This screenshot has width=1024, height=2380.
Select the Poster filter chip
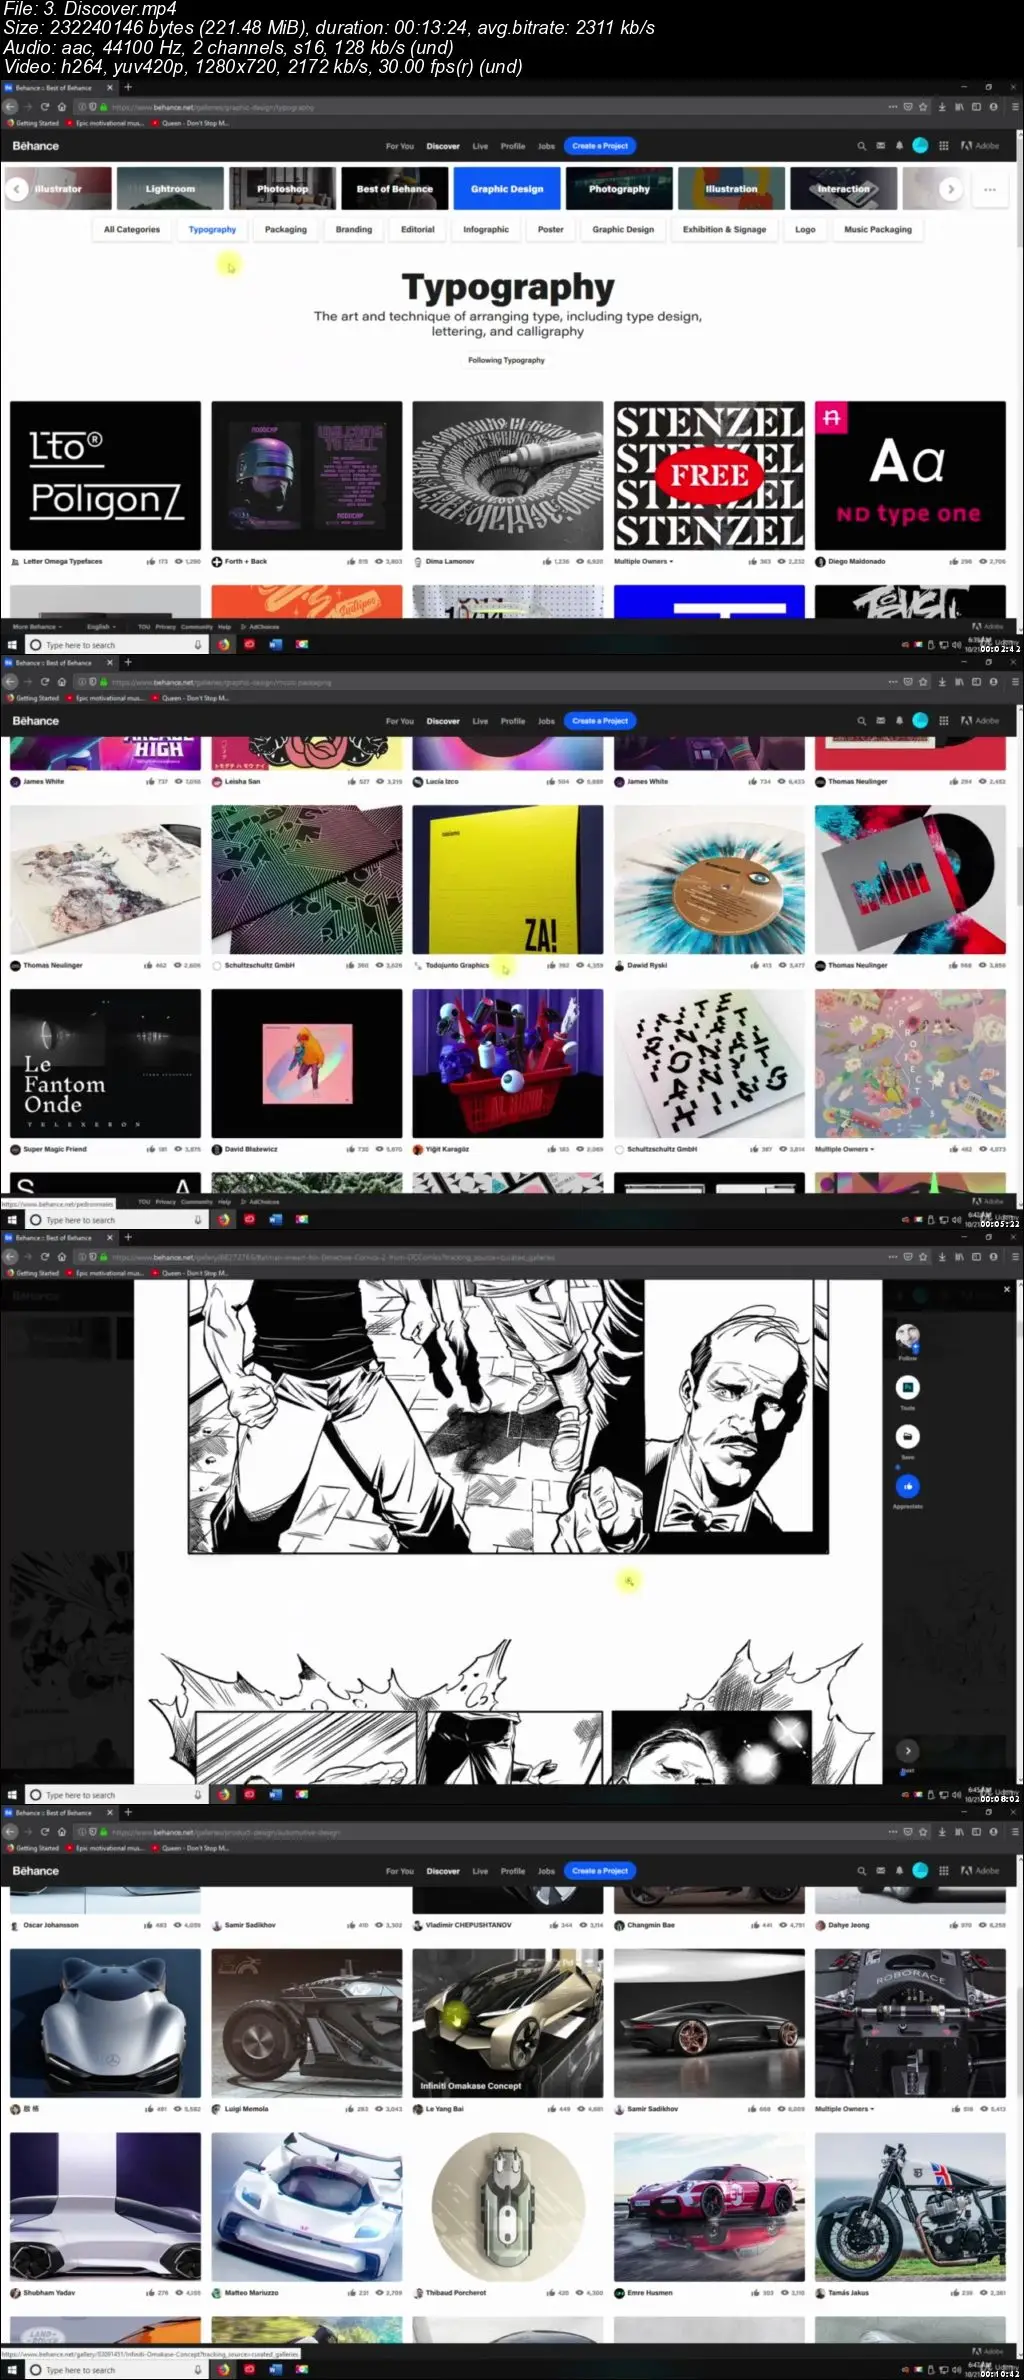click(551, 229)
